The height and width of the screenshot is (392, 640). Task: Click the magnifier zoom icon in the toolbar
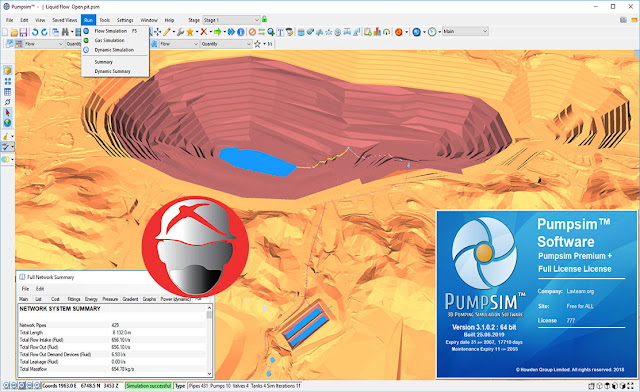tap(271, 32)
